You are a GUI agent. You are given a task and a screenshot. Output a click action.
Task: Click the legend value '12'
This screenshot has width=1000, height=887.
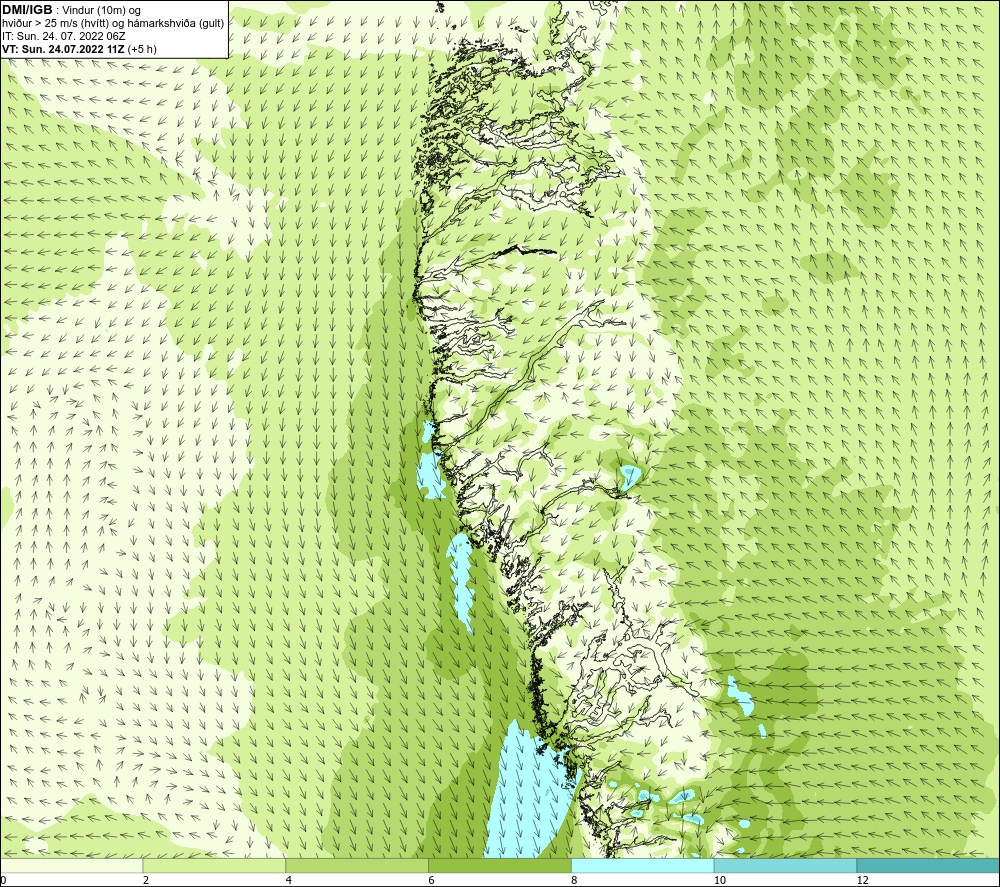pyautogui.click(x=863, y=881)
